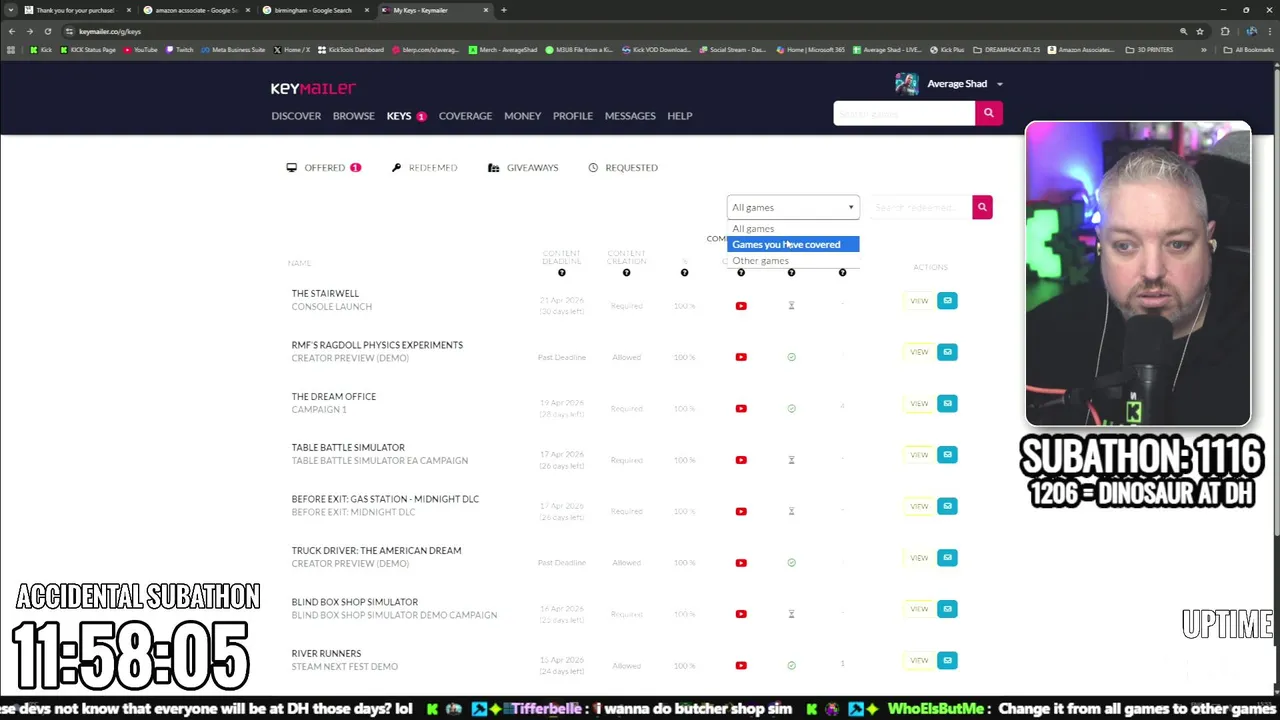
Task: Open message icon for RMF's Ragdoll Physics Experiments
Action: (947, 352)
